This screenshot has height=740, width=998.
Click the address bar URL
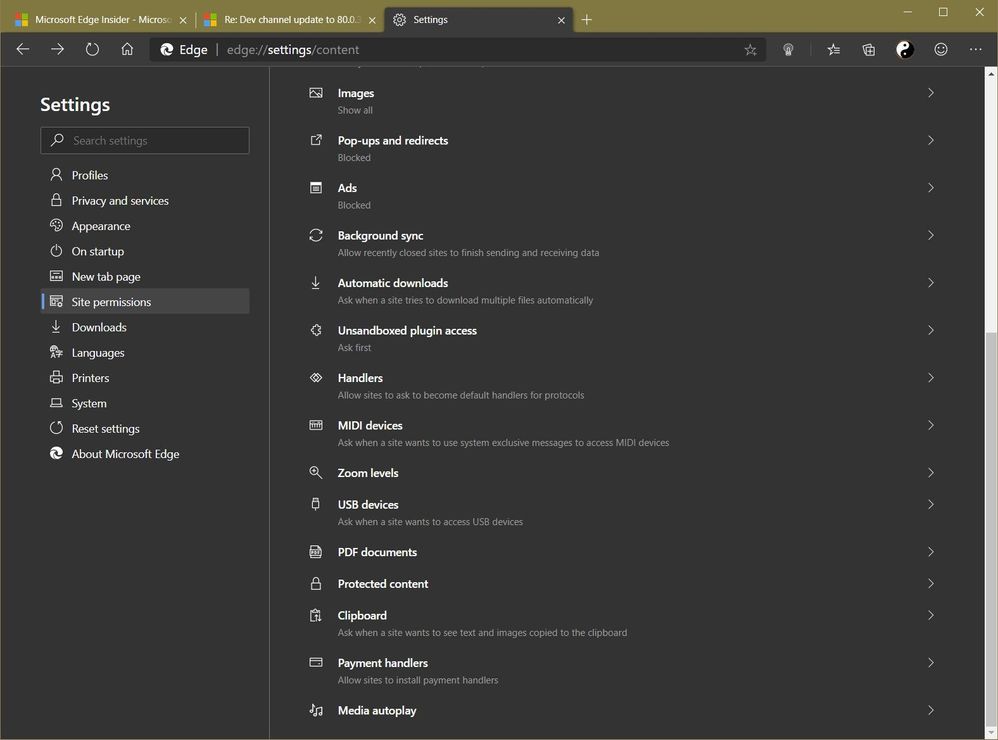coord(293,50)
